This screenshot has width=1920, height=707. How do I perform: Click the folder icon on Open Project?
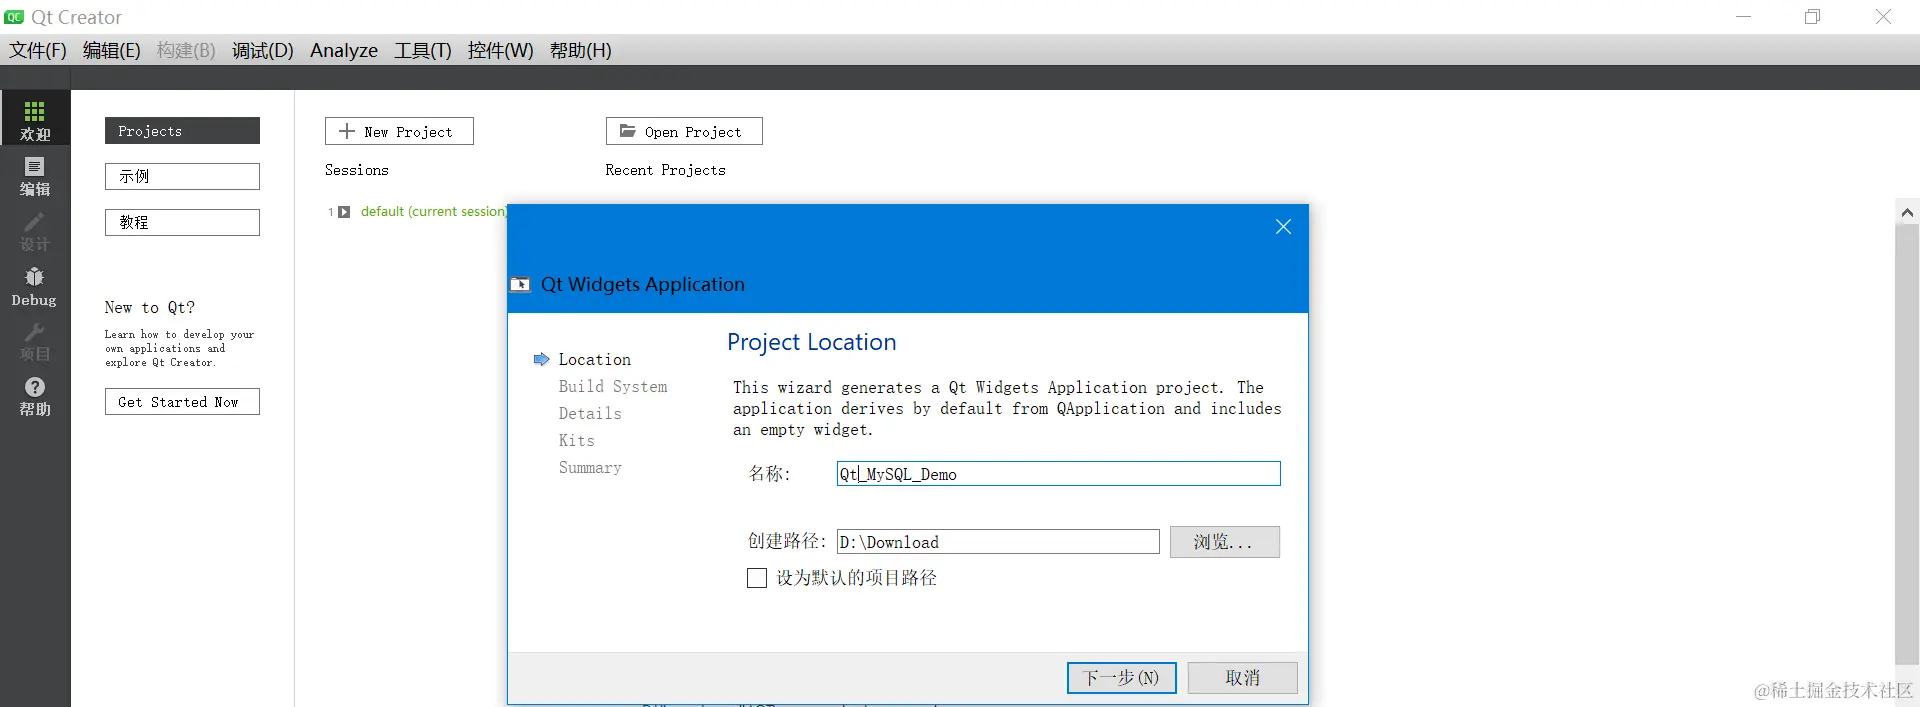[628, 131]
